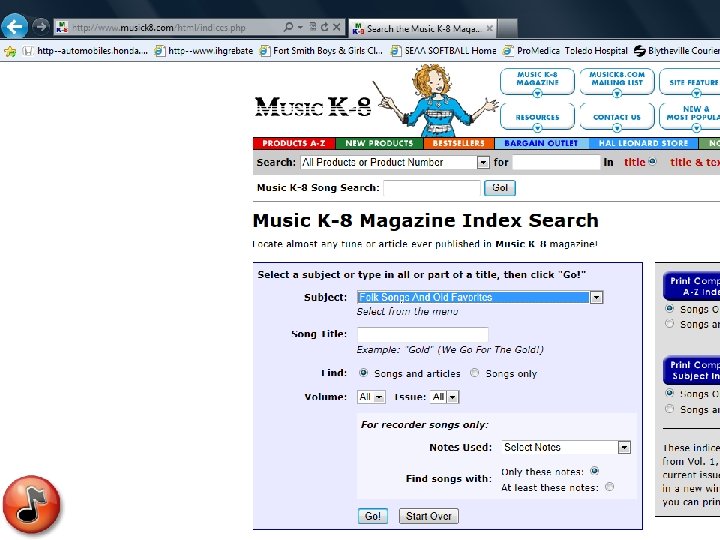Close the Search the Music K-8 tab
The image size is (720, 540).
pos(489,28)
